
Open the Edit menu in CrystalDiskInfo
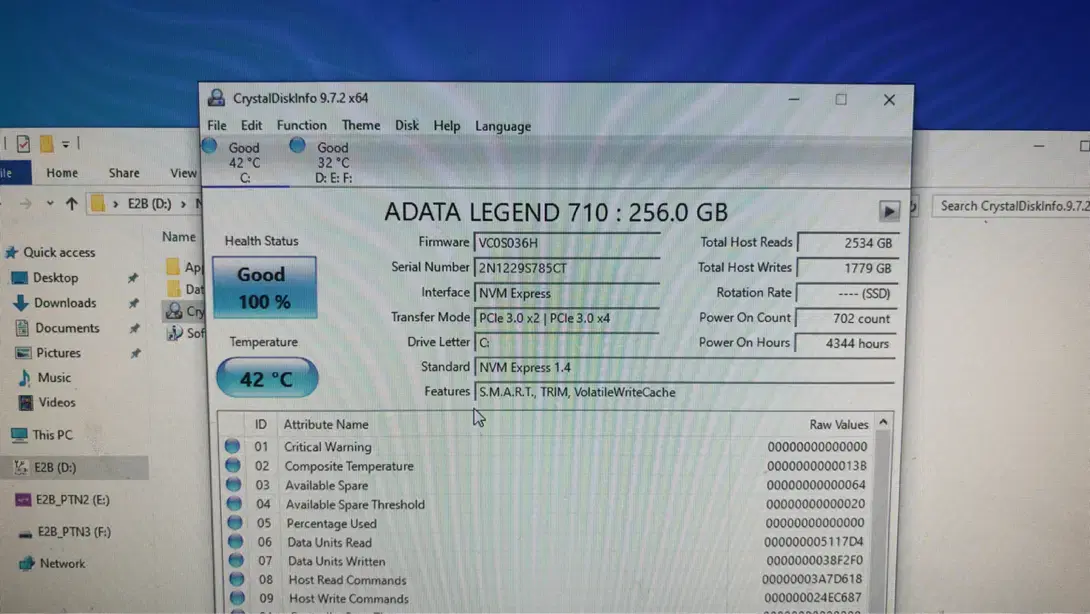click(251, 126)
